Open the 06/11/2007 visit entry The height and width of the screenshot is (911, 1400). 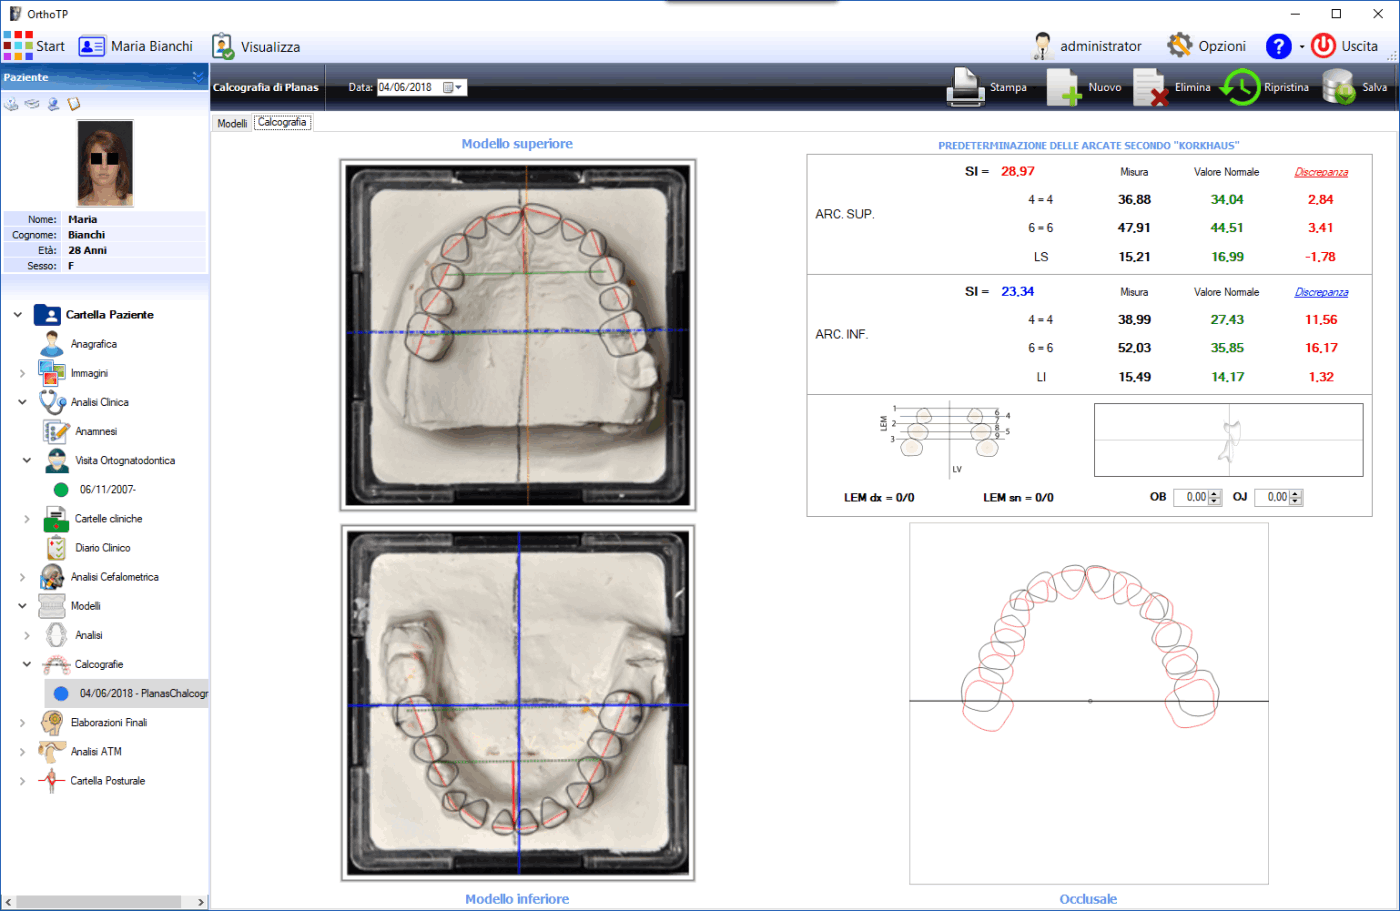click(108, 490)
